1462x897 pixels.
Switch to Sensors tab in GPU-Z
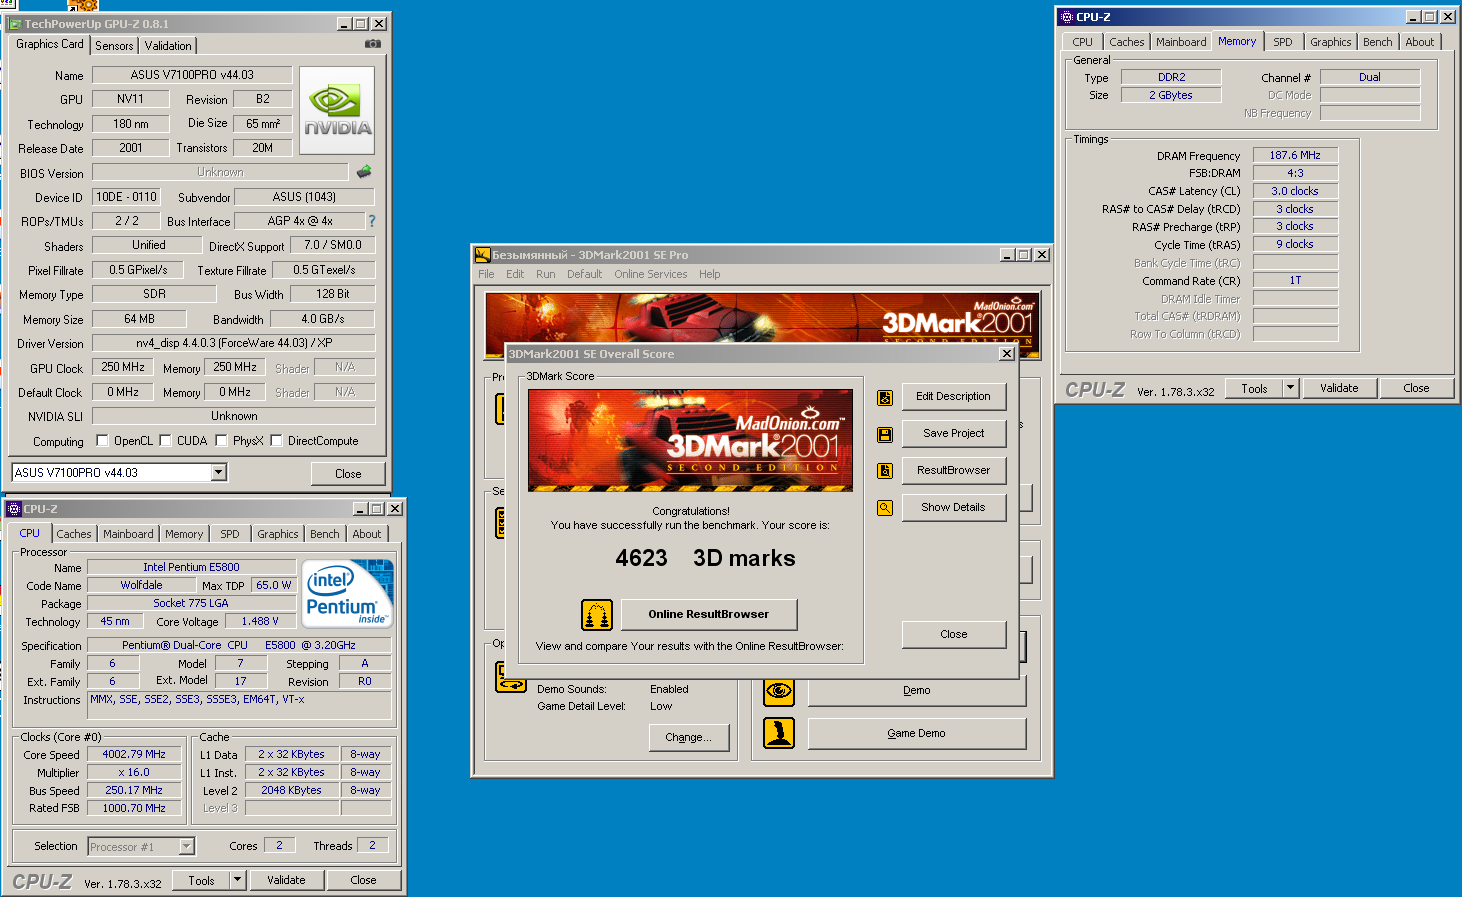tap(114, 46)
